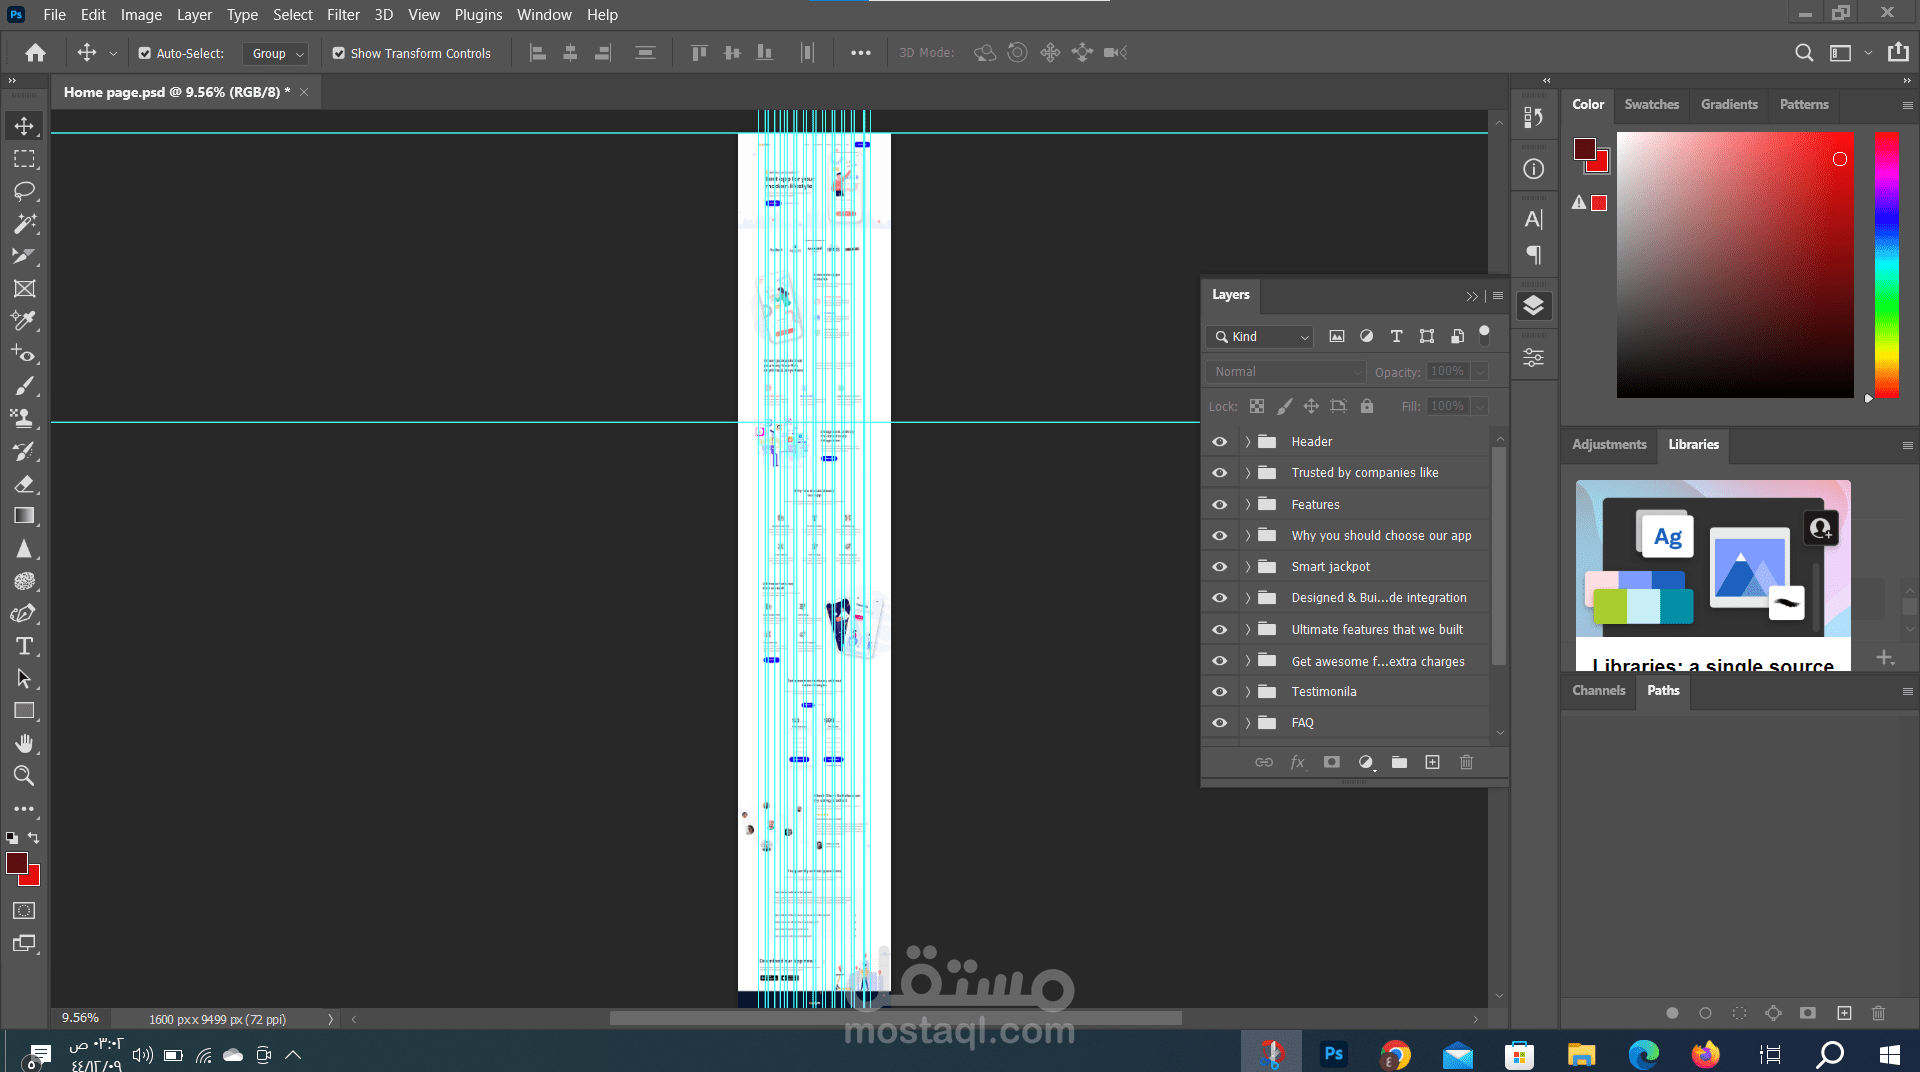
Task: Select the Frame tool
Action: coord(24,289)
